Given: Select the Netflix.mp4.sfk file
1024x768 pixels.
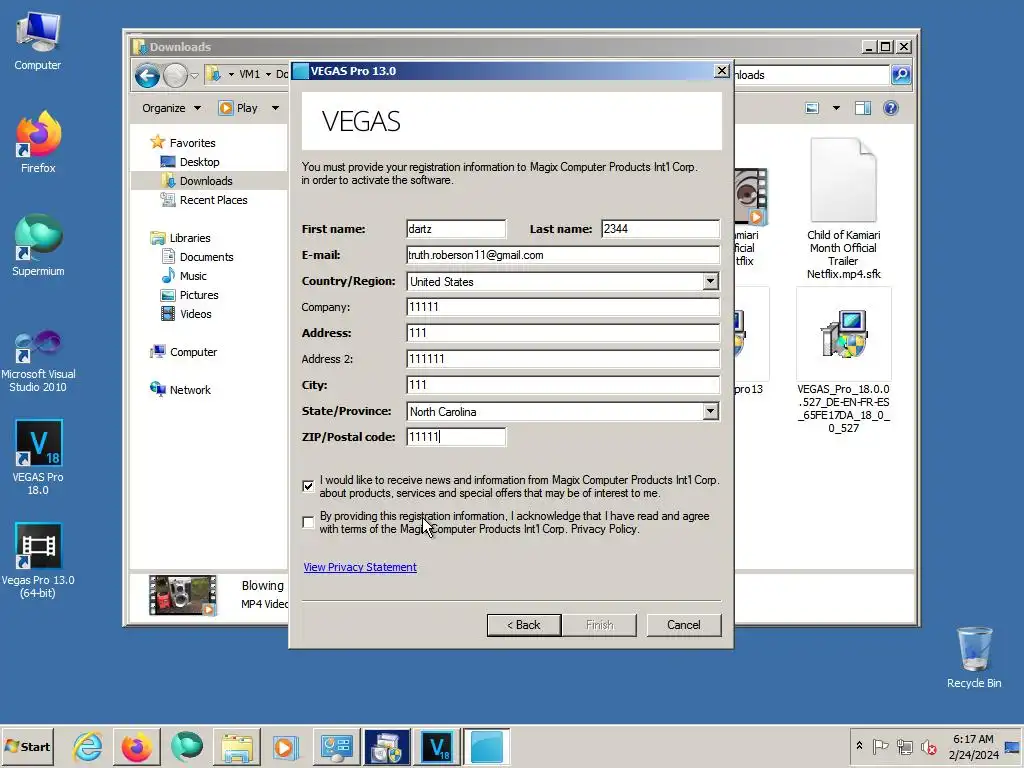Looking at the screenshot, I should tap(843, 208).
